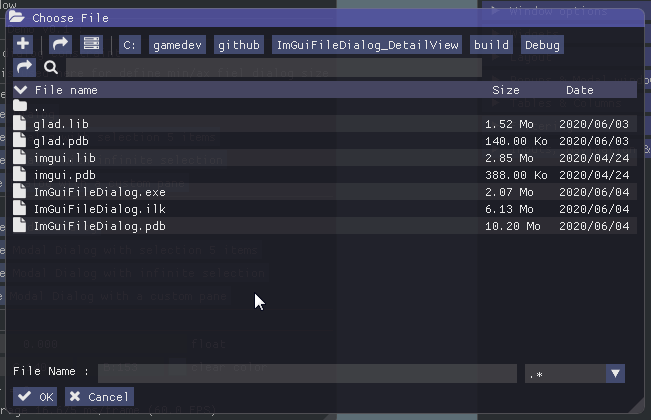Image resolution: width=651 pixels, height=420 pixels.
Task: Click the file icon next to ImGuiFileDialog.ilk
Action: (x=20, y=208)
